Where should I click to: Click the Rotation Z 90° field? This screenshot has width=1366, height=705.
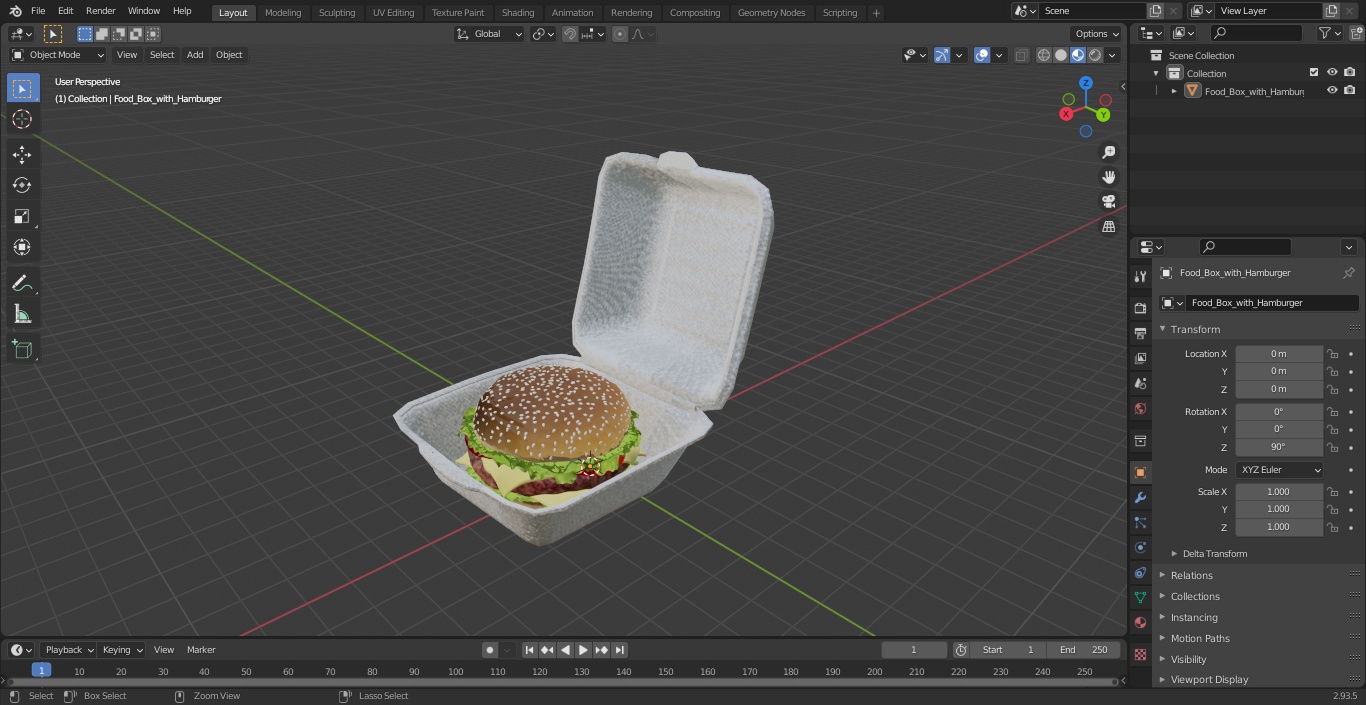coord(1279,447)
